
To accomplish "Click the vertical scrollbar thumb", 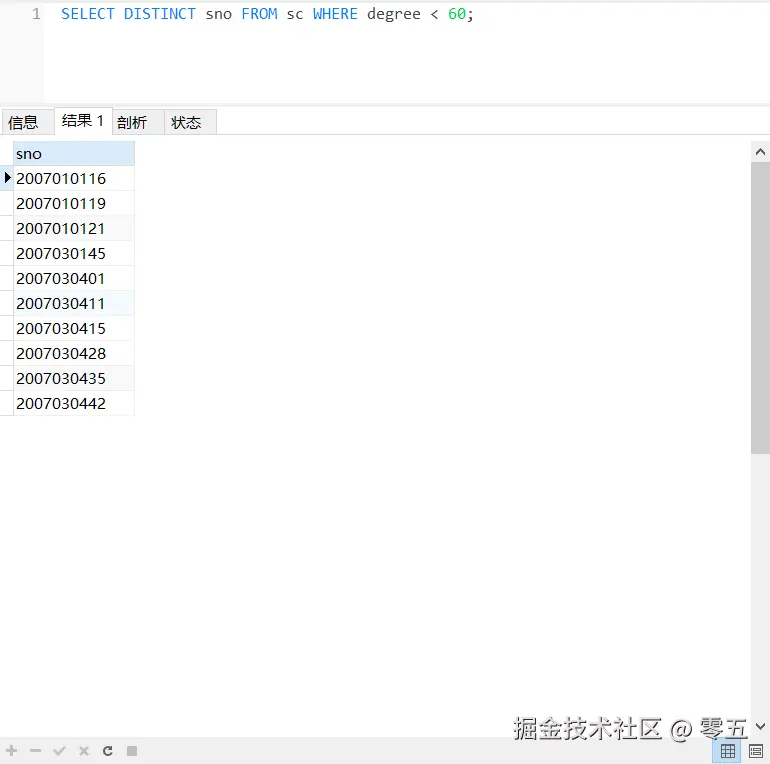I will pyautogui.click(x=760, y=308).
